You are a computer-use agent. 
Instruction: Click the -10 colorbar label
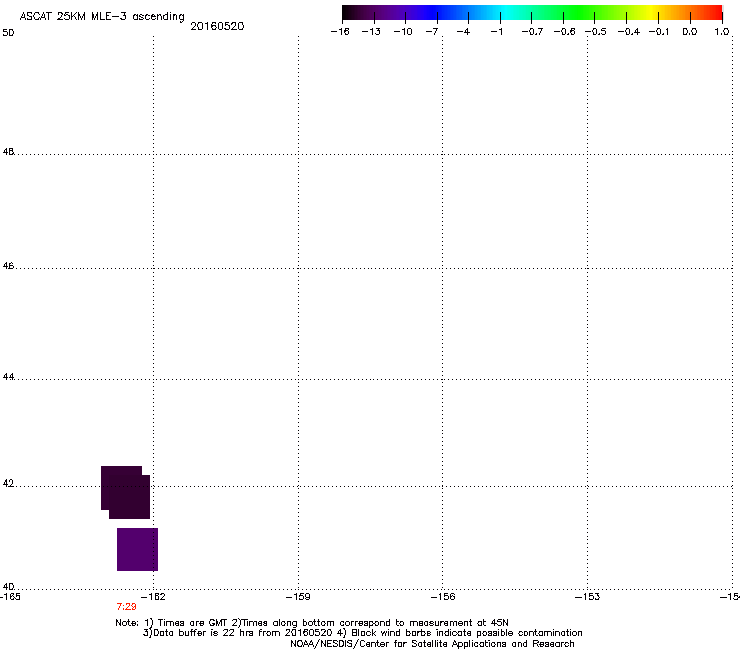pyautogui.click(x=403, y=32)
